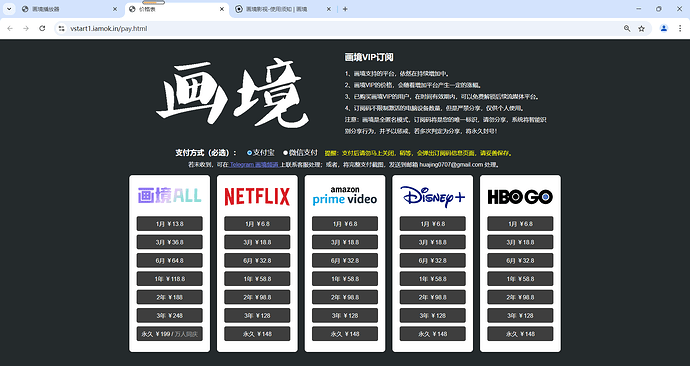
Task: Select Prime Video 永久 ¥148 plan
Action: click(x=345, y=334)
